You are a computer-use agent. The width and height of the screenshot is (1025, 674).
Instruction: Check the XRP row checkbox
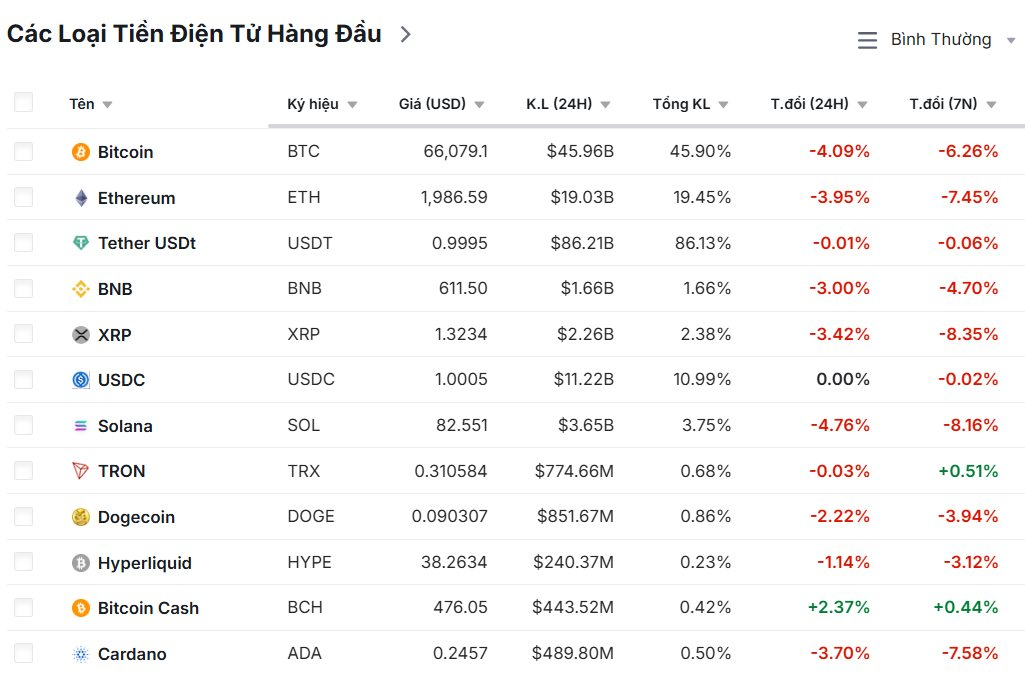point(23,335)
